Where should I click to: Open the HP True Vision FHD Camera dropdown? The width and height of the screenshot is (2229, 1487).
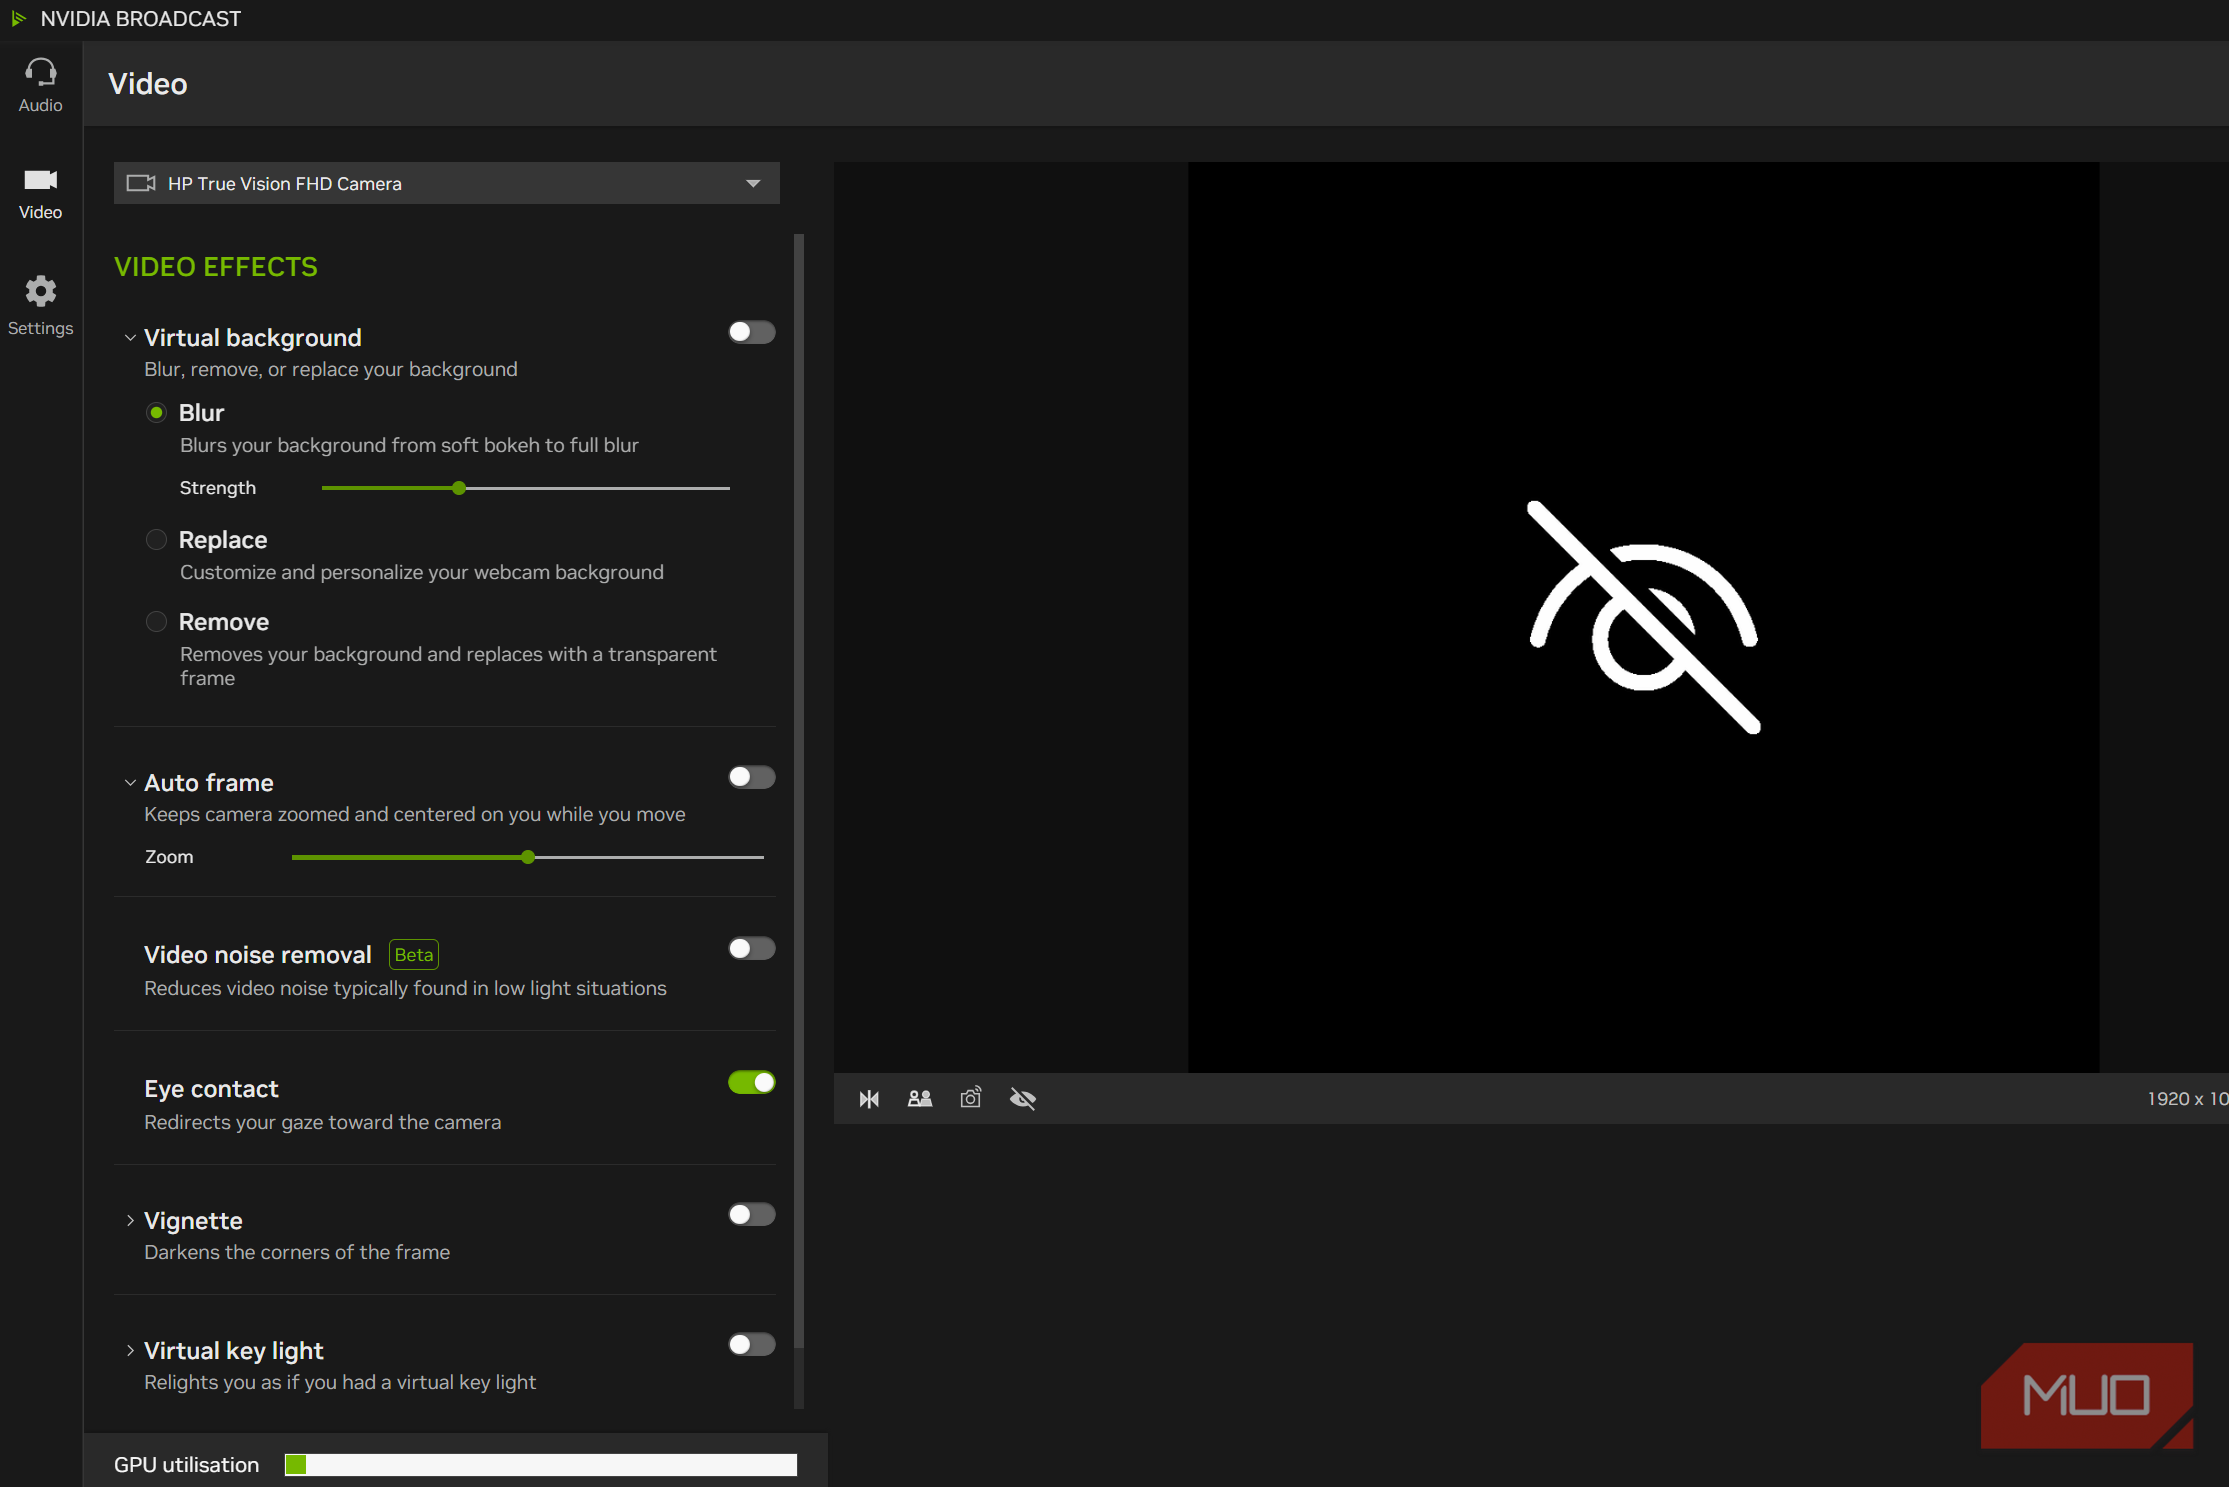(447, 183)
